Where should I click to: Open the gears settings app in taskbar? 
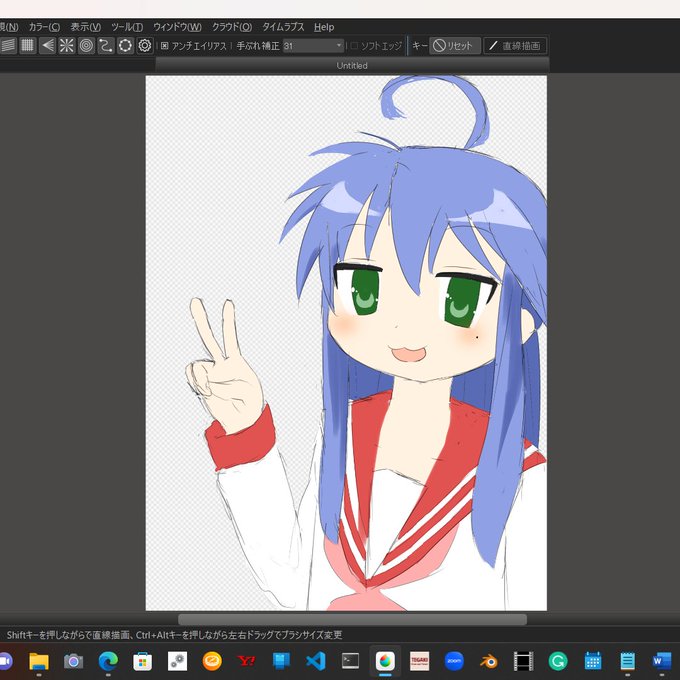tap(177, 661)
